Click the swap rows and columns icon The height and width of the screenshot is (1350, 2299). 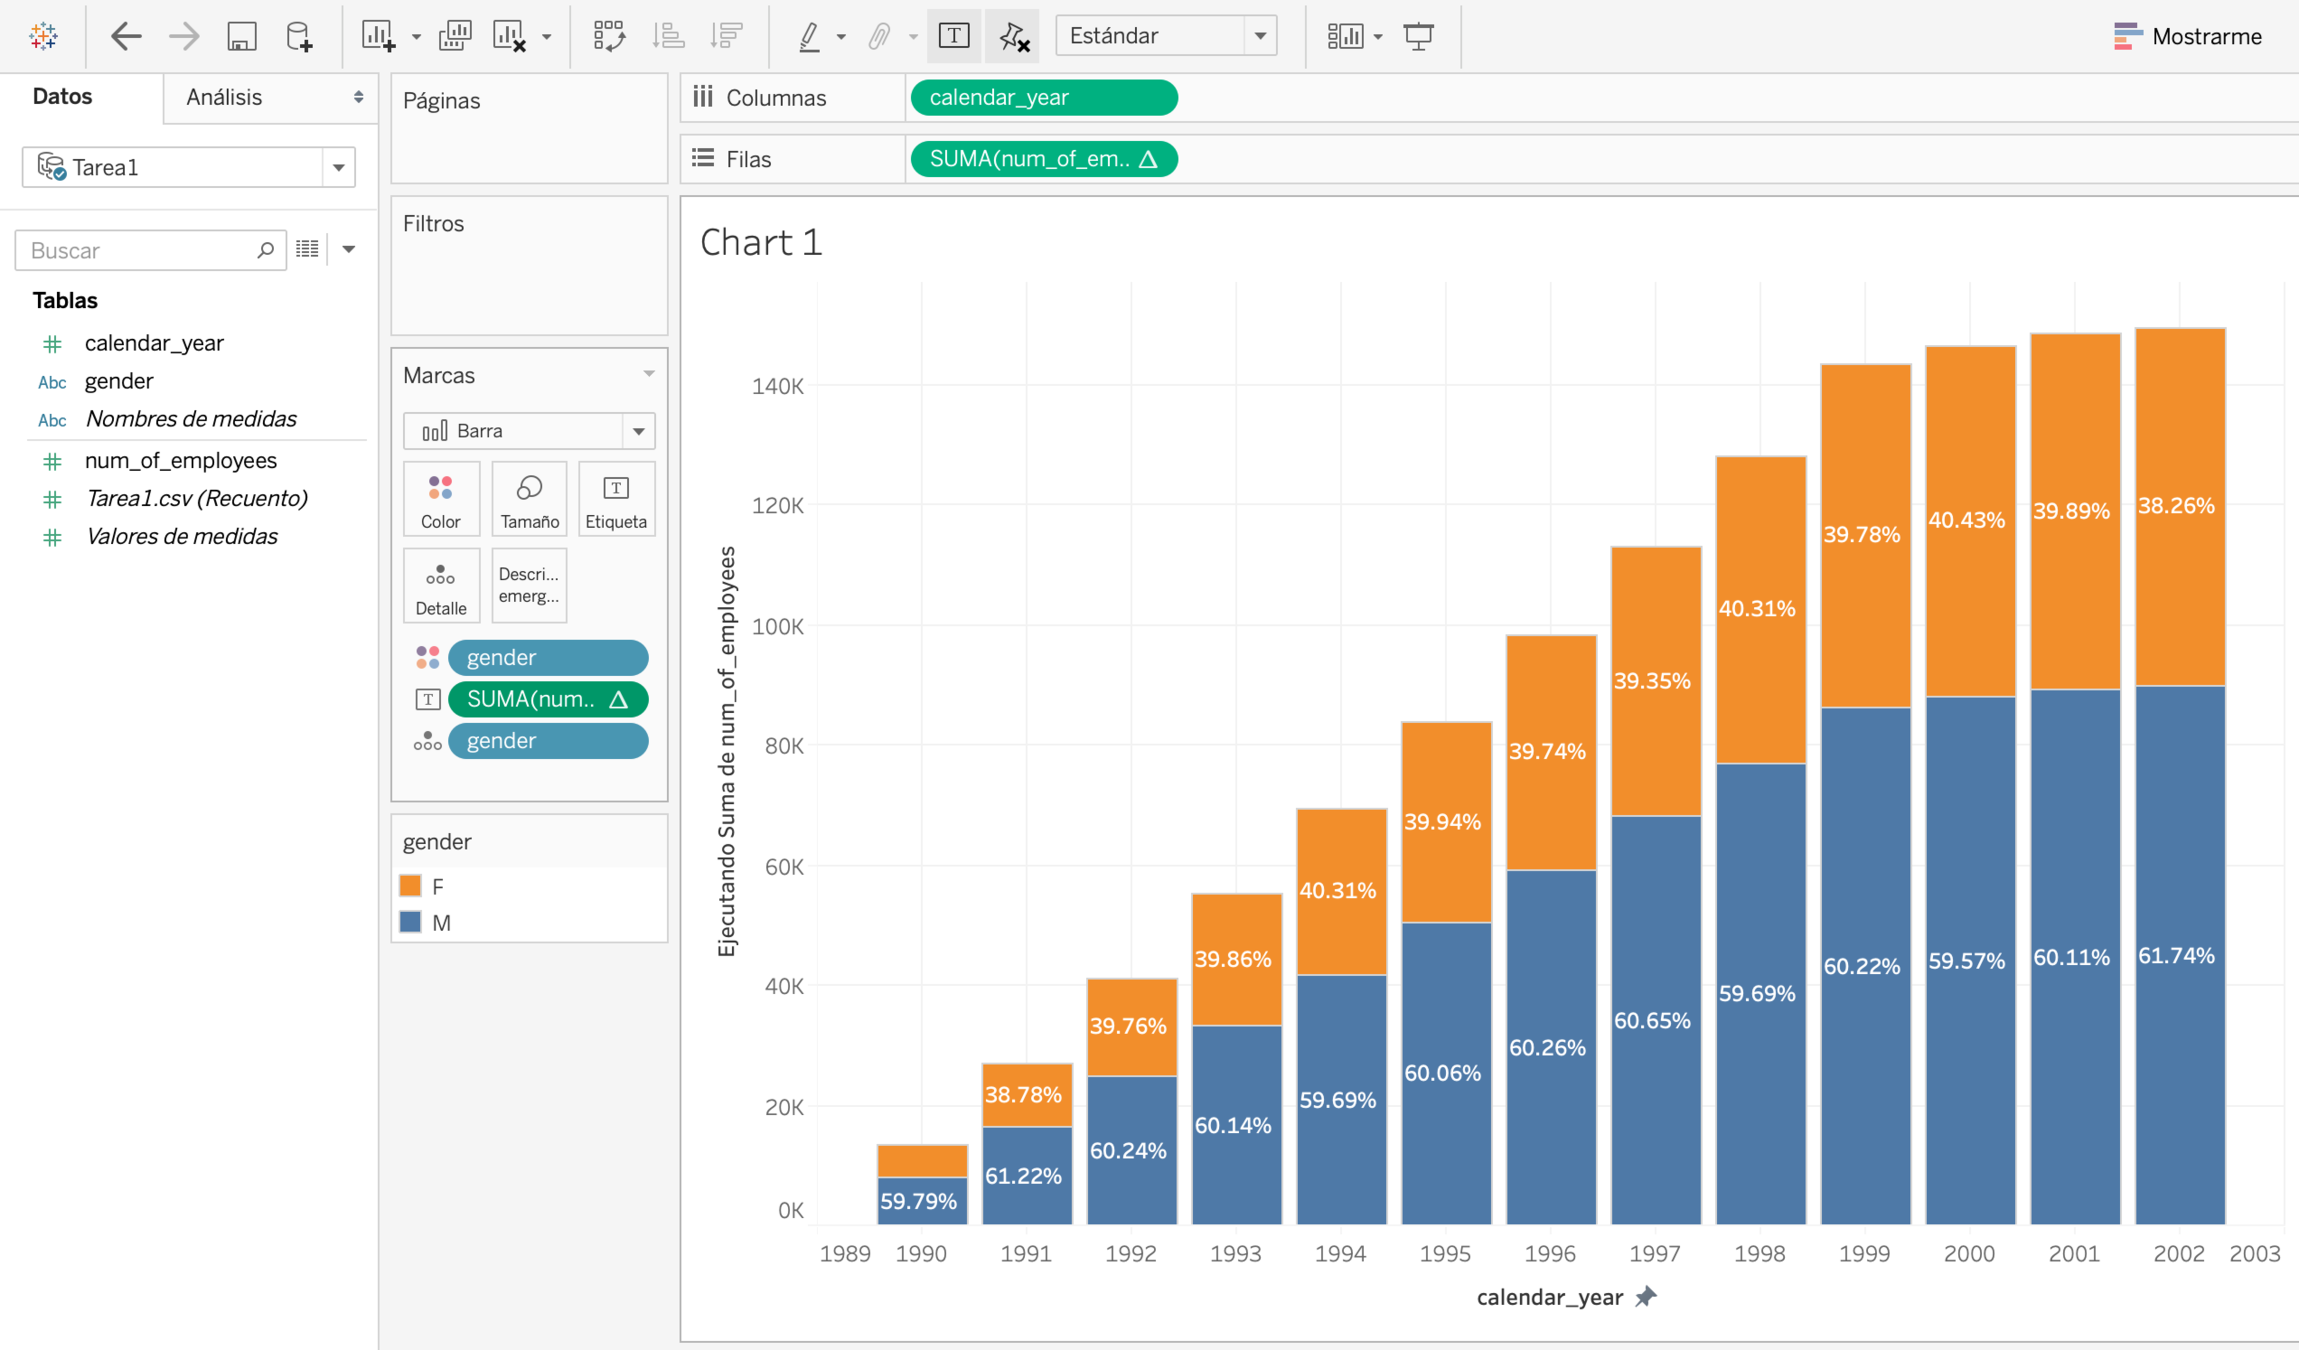[609, 36]
